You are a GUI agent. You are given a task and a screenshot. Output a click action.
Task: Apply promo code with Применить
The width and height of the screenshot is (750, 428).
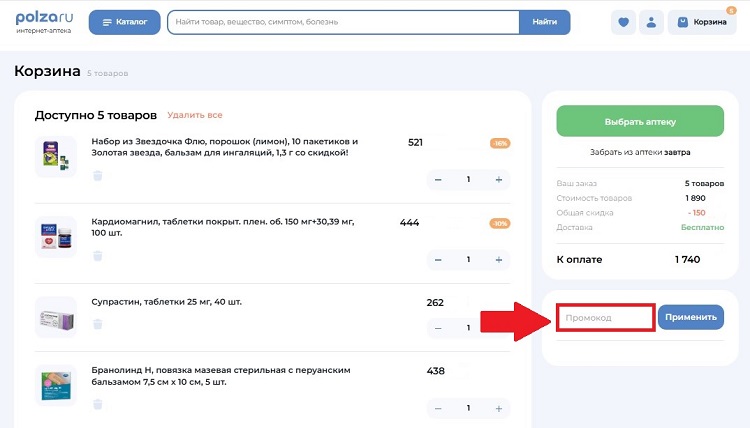pos(690,318)
